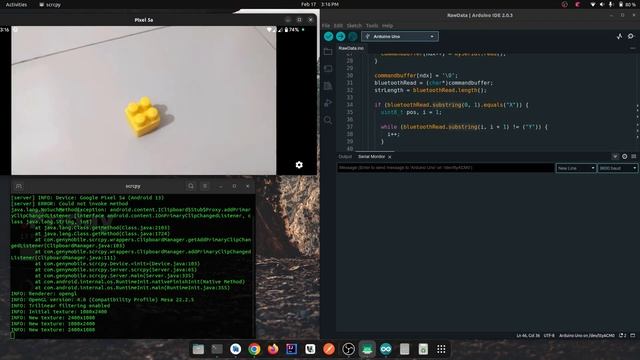Open the 9600 baud rate dropdown
Viewport: 640px width, 360px height.
click(618, 168)
